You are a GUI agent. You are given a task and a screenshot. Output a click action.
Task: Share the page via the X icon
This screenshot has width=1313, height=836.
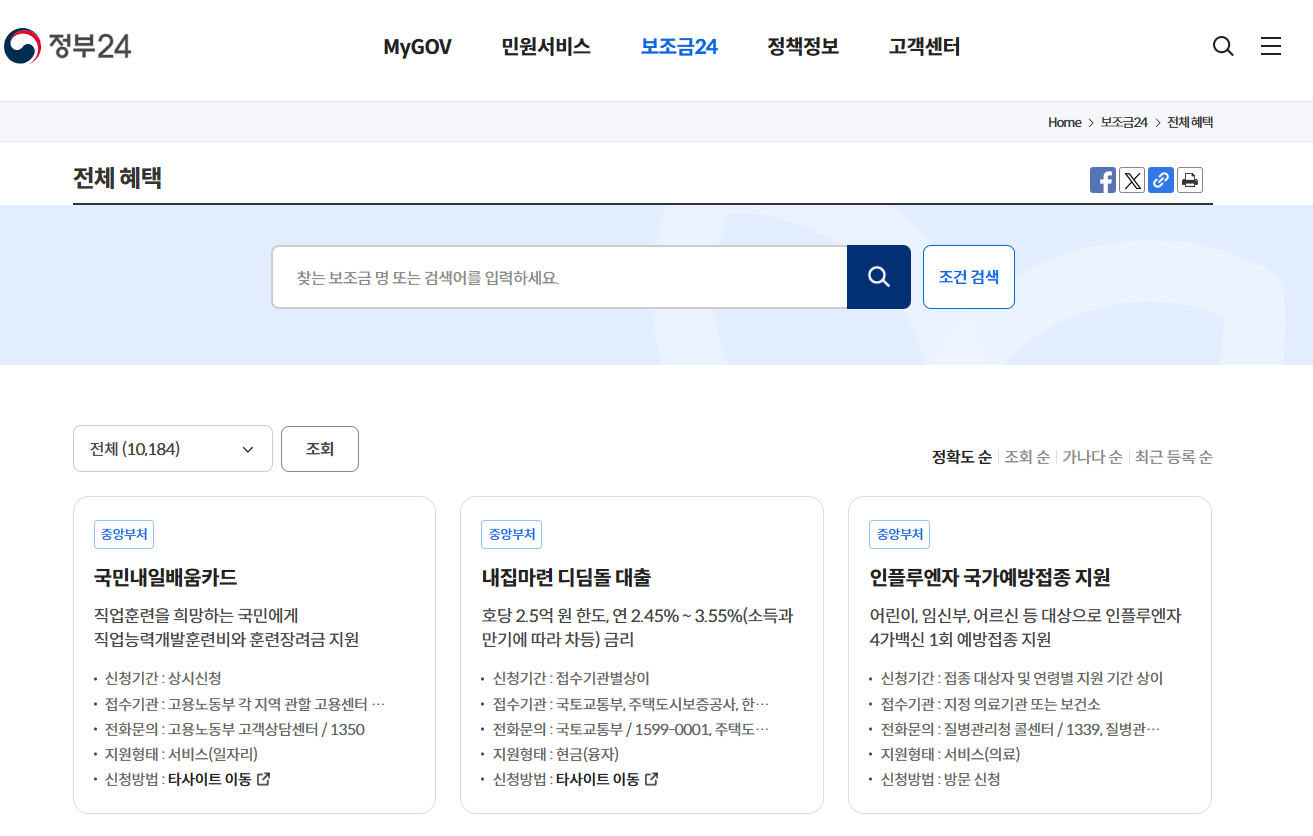pyautogui.click(x=1131, y=180)
